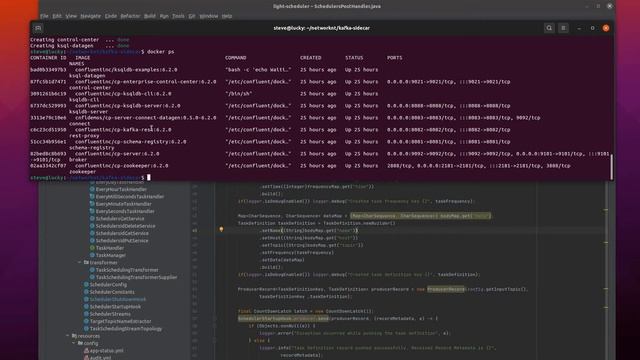The width and height of the screenshot is (640, 360).
Task: Click the resources folder icon
Action: (74, 336)
